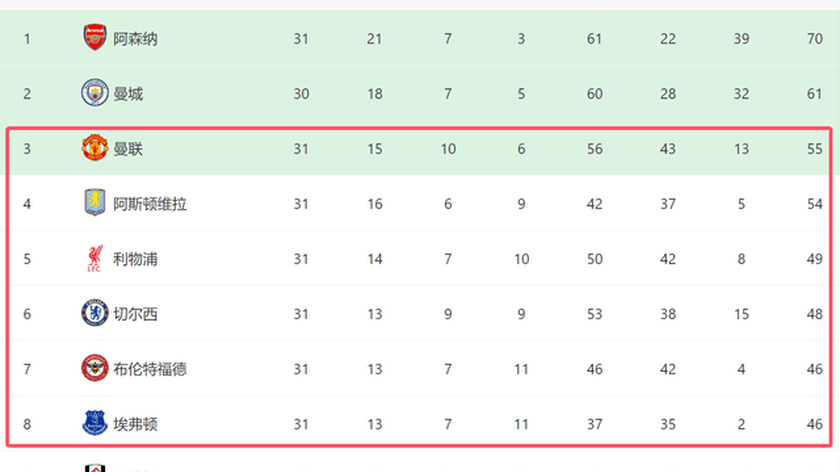Click Manchester City's 61 points cell

815,94
